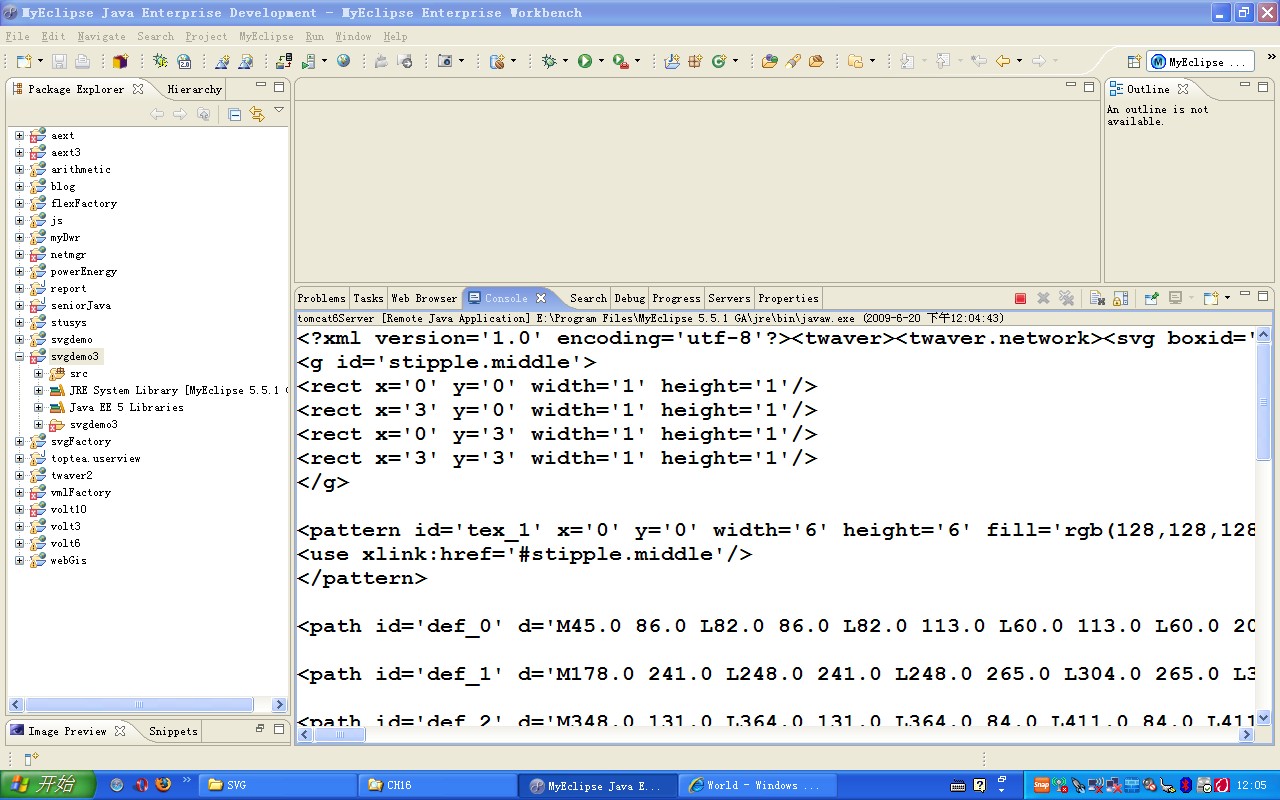Click the camera screenshot capture icon
This screenshot has height=800, width=1280.
click(x=446, y=61)
